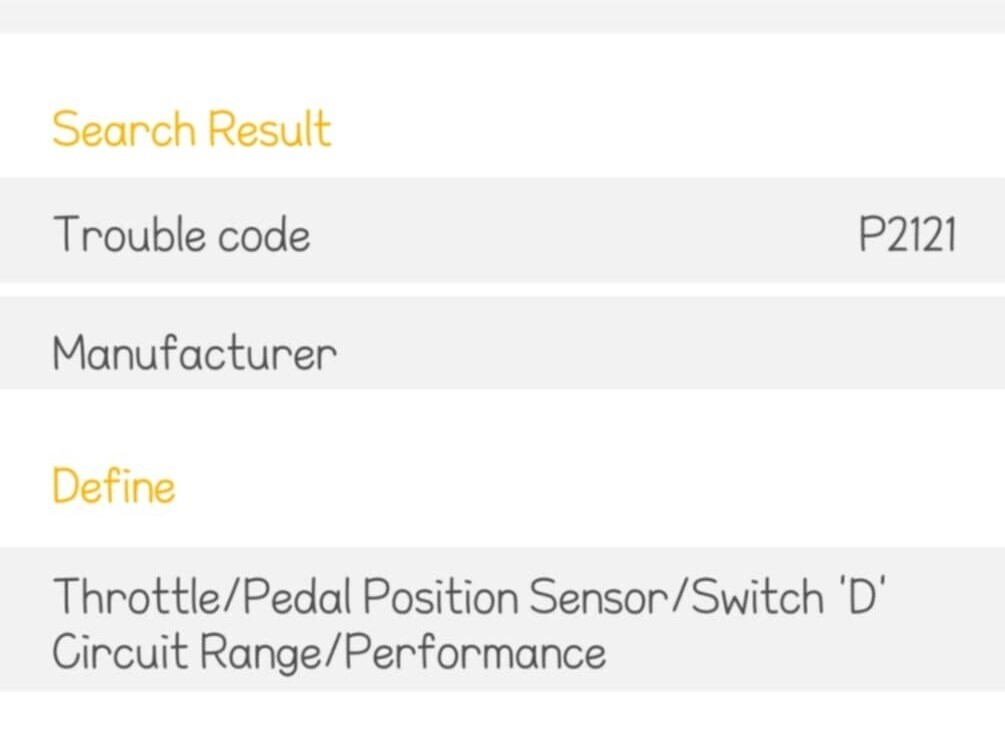Select the Manufacturer label
The height and width of the screenshot is (754, 1005).
click(x=195, y=353)
